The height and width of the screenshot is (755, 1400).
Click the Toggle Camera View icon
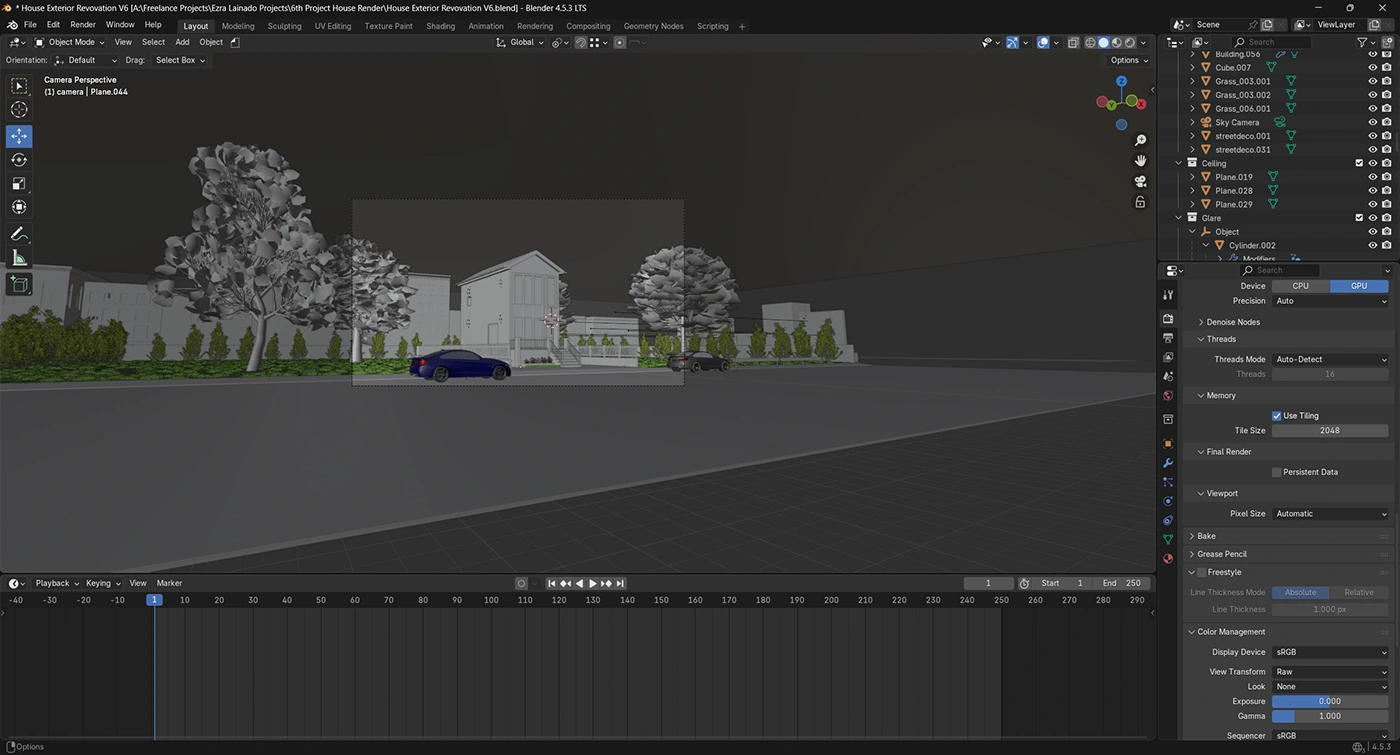coord(1140,181)
